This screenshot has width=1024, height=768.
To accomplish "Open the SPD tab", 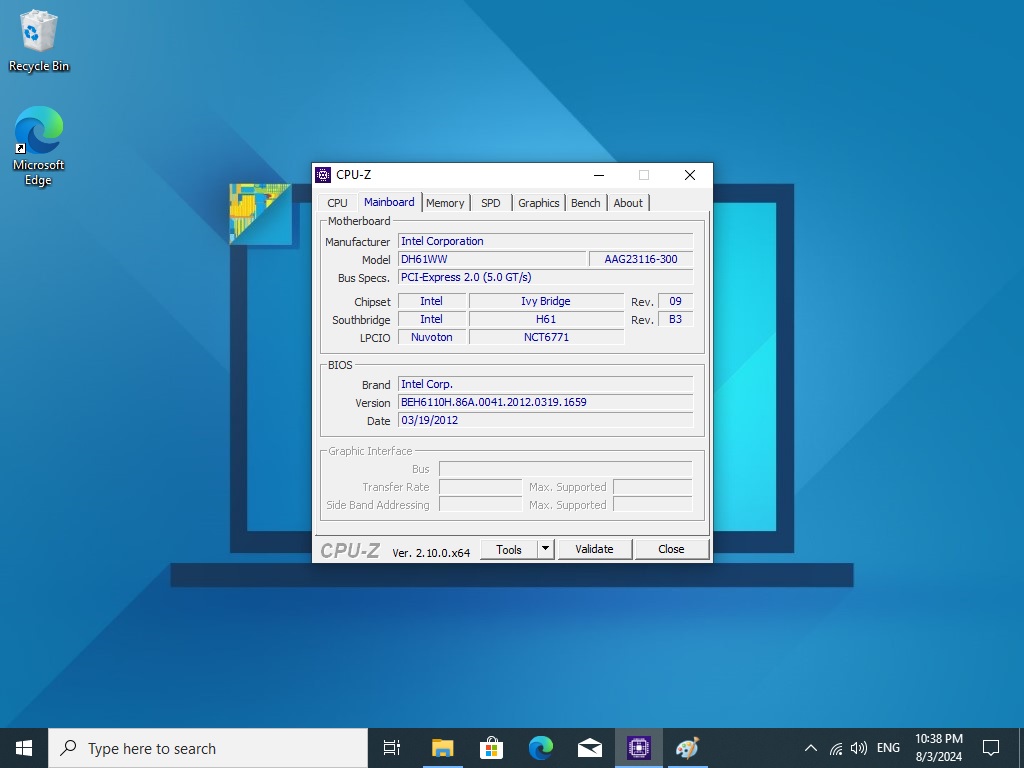I will click(490, 203).
